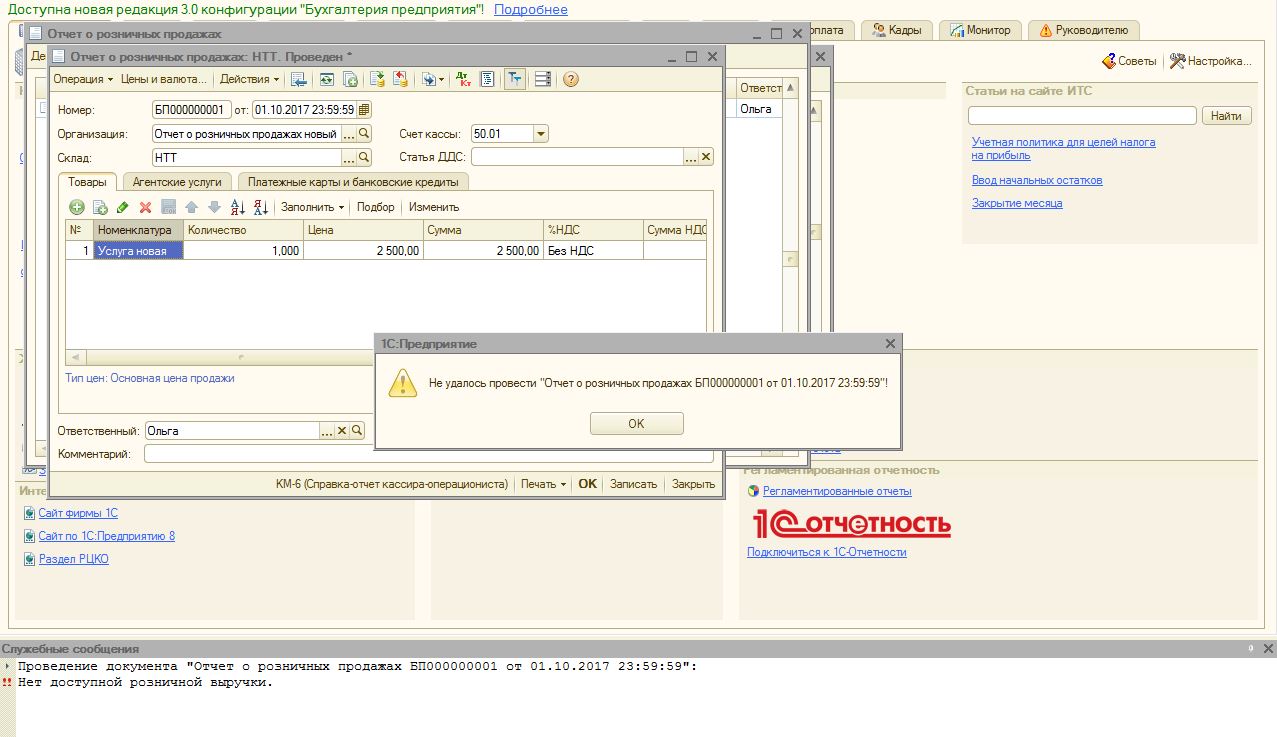Screen dimensions: 1277x737
Task: Move row down arrow icon
Action: (x=214, y=207)
